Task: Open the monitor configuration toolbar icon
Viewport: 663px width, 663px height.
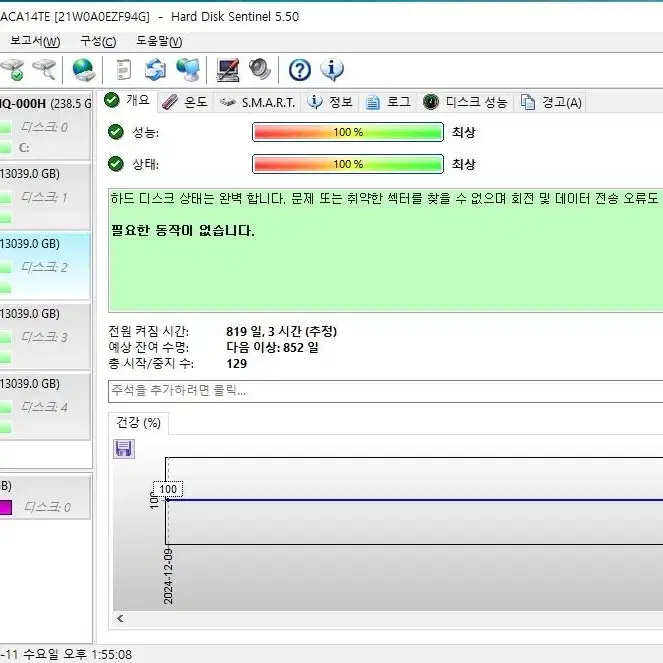Action: point(228,70)
